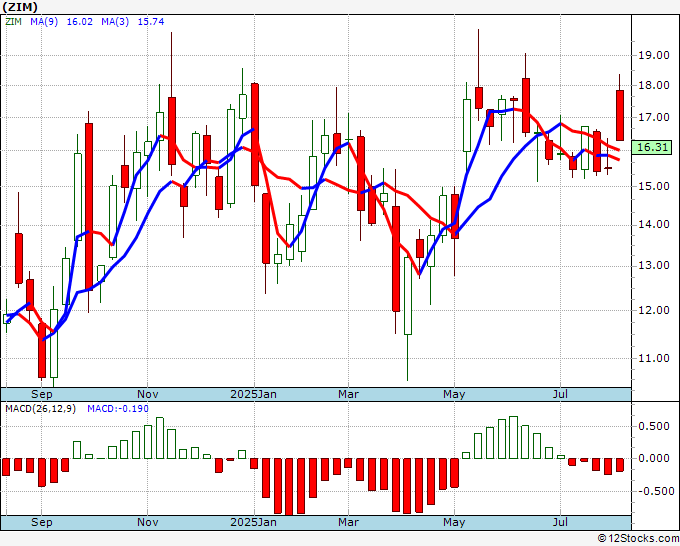Click 2025Jan on the MACD panel date axis
The width and height of the screenshot is (680, 546).
pos(253,522)
